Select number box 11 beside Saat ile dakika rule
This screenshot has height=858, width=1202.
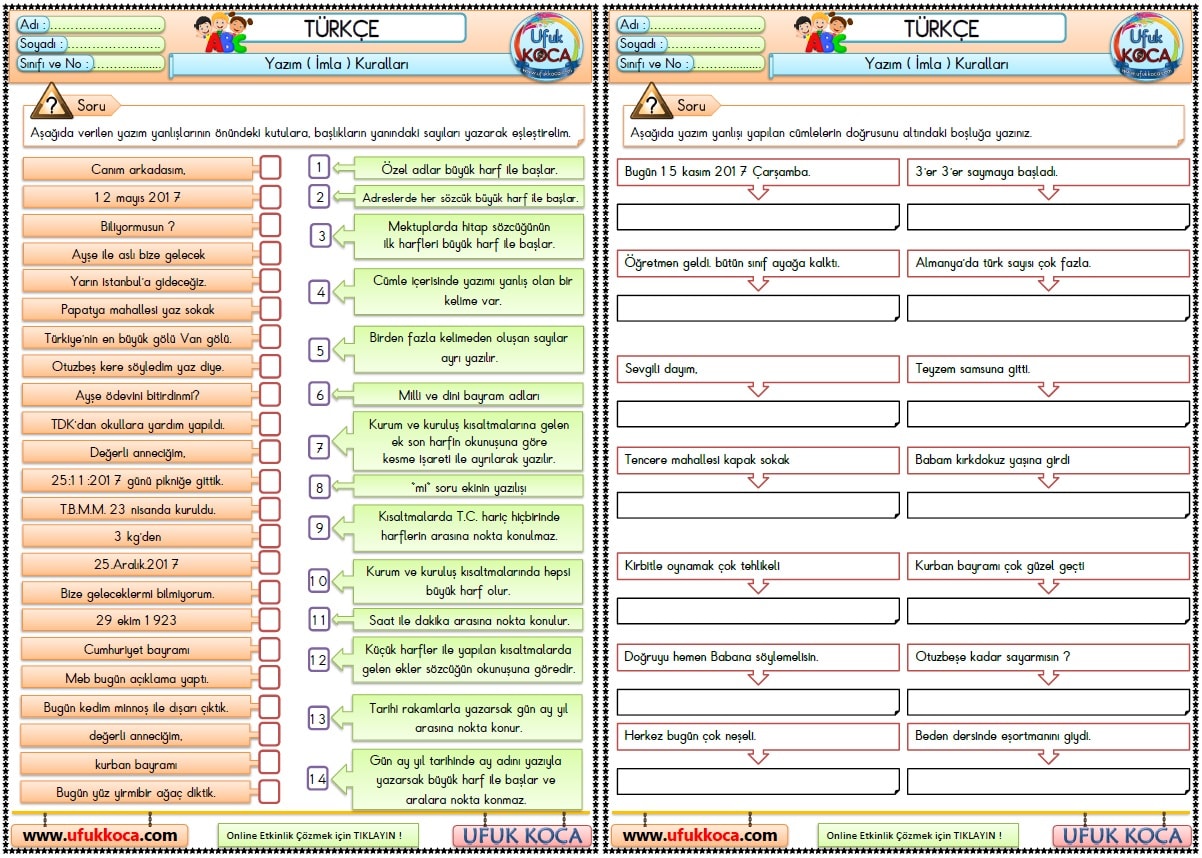[319, 620]
